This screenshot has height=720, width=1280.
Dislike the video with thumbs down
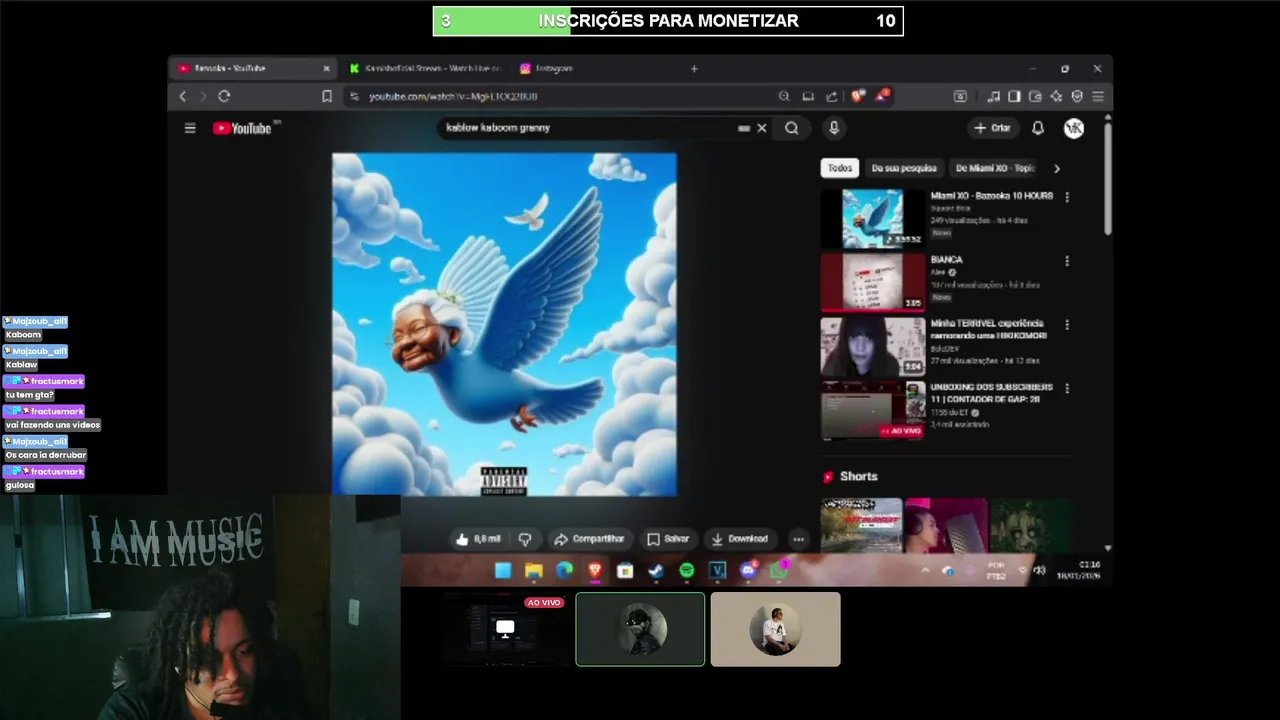(x=525, y=539)
